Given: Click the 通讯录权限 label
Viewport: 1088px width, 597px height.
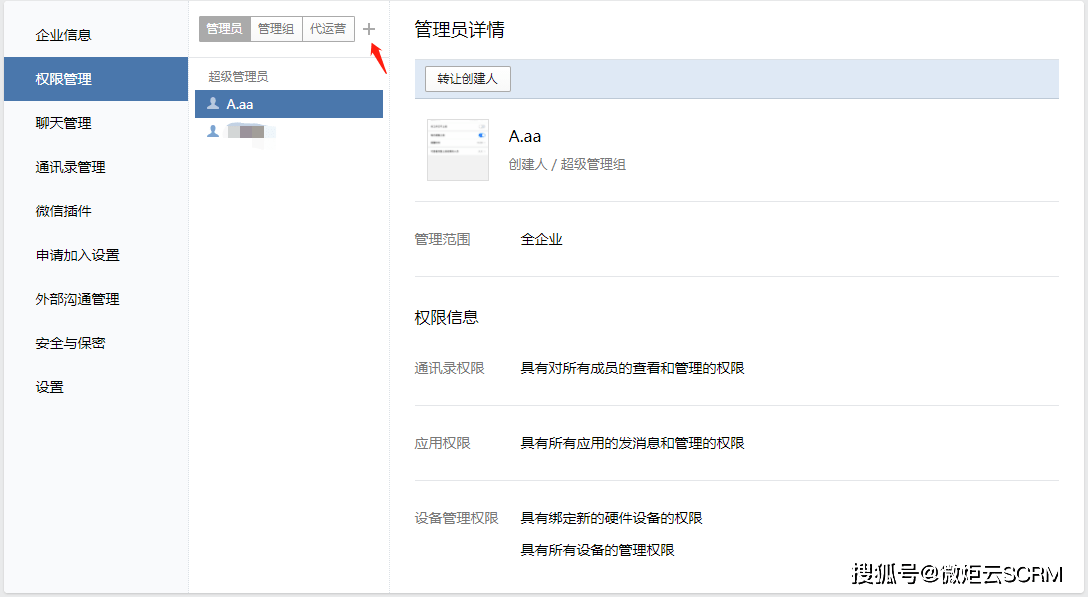Looking at the screenshot, I should (449, 368).
